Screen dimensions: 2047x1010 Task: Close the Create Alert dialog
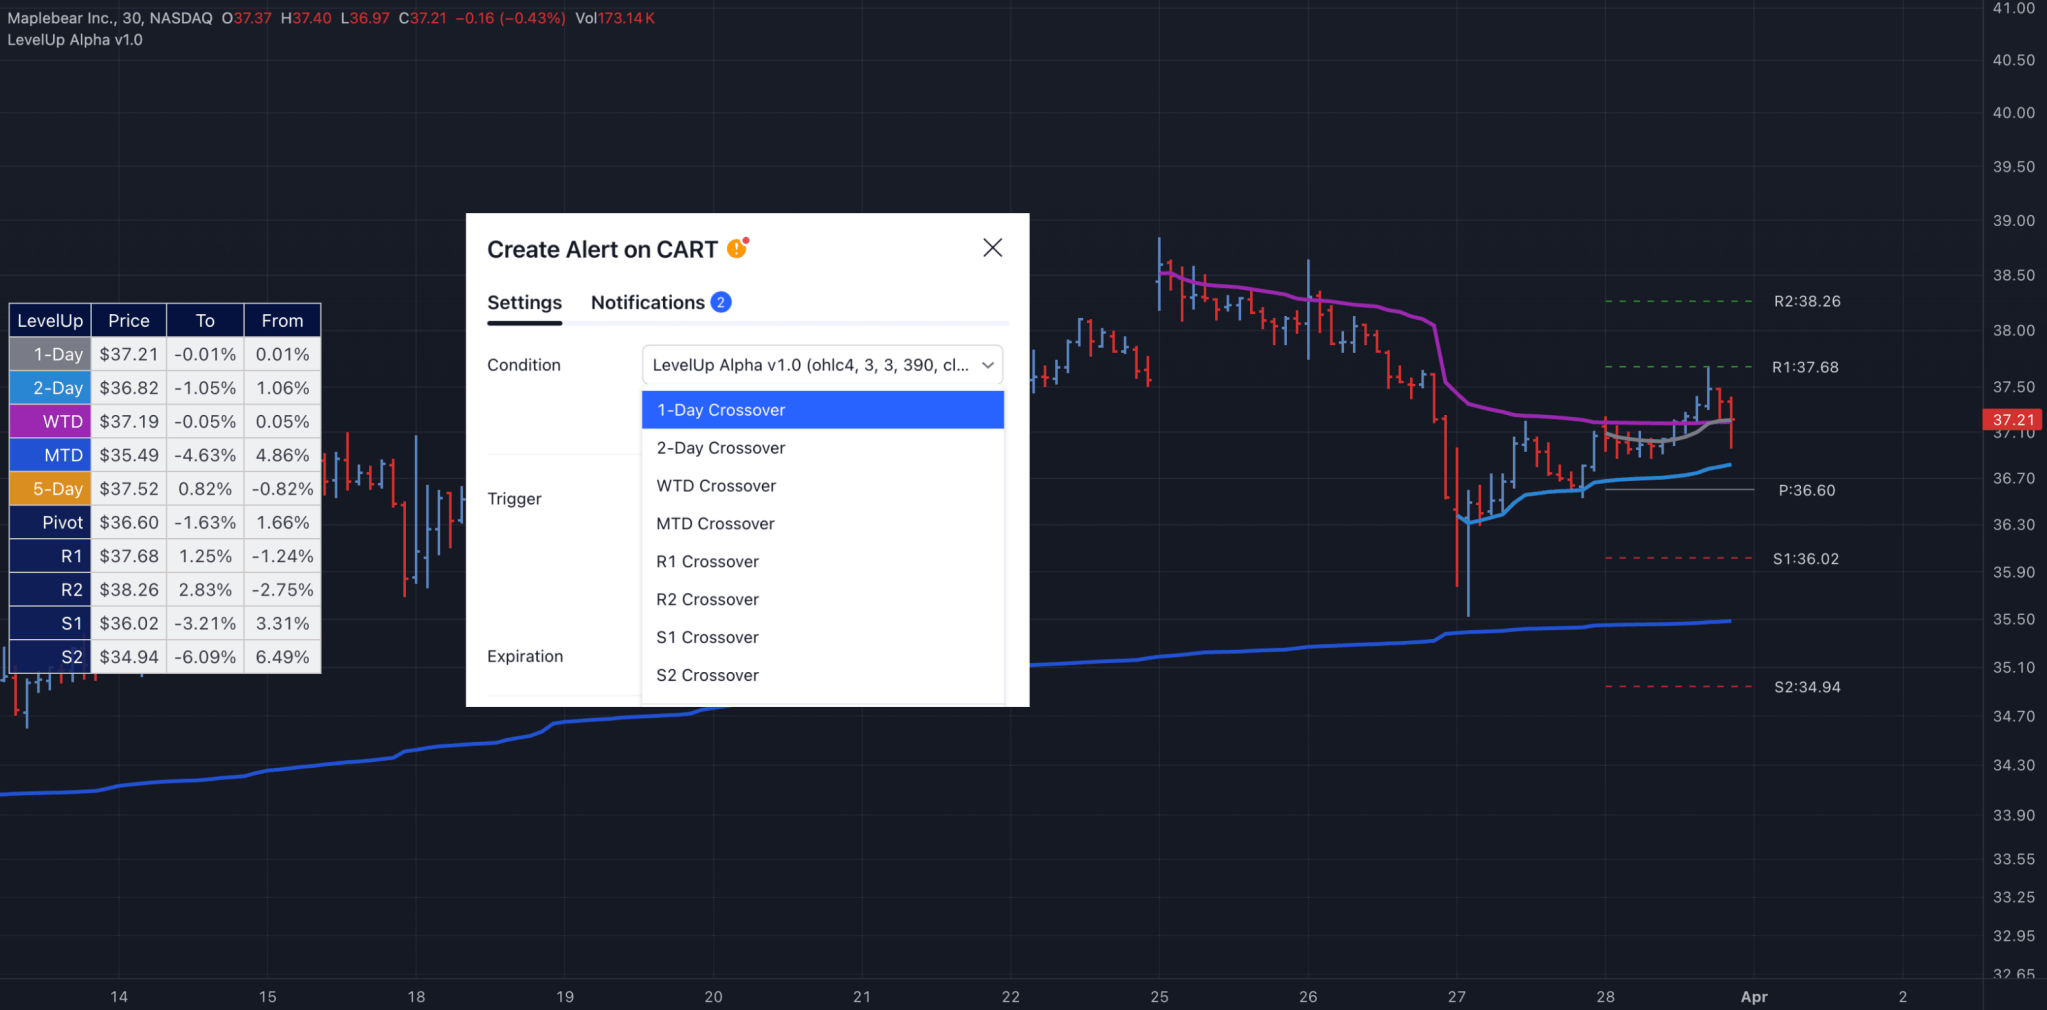click(x=992, y=248)
